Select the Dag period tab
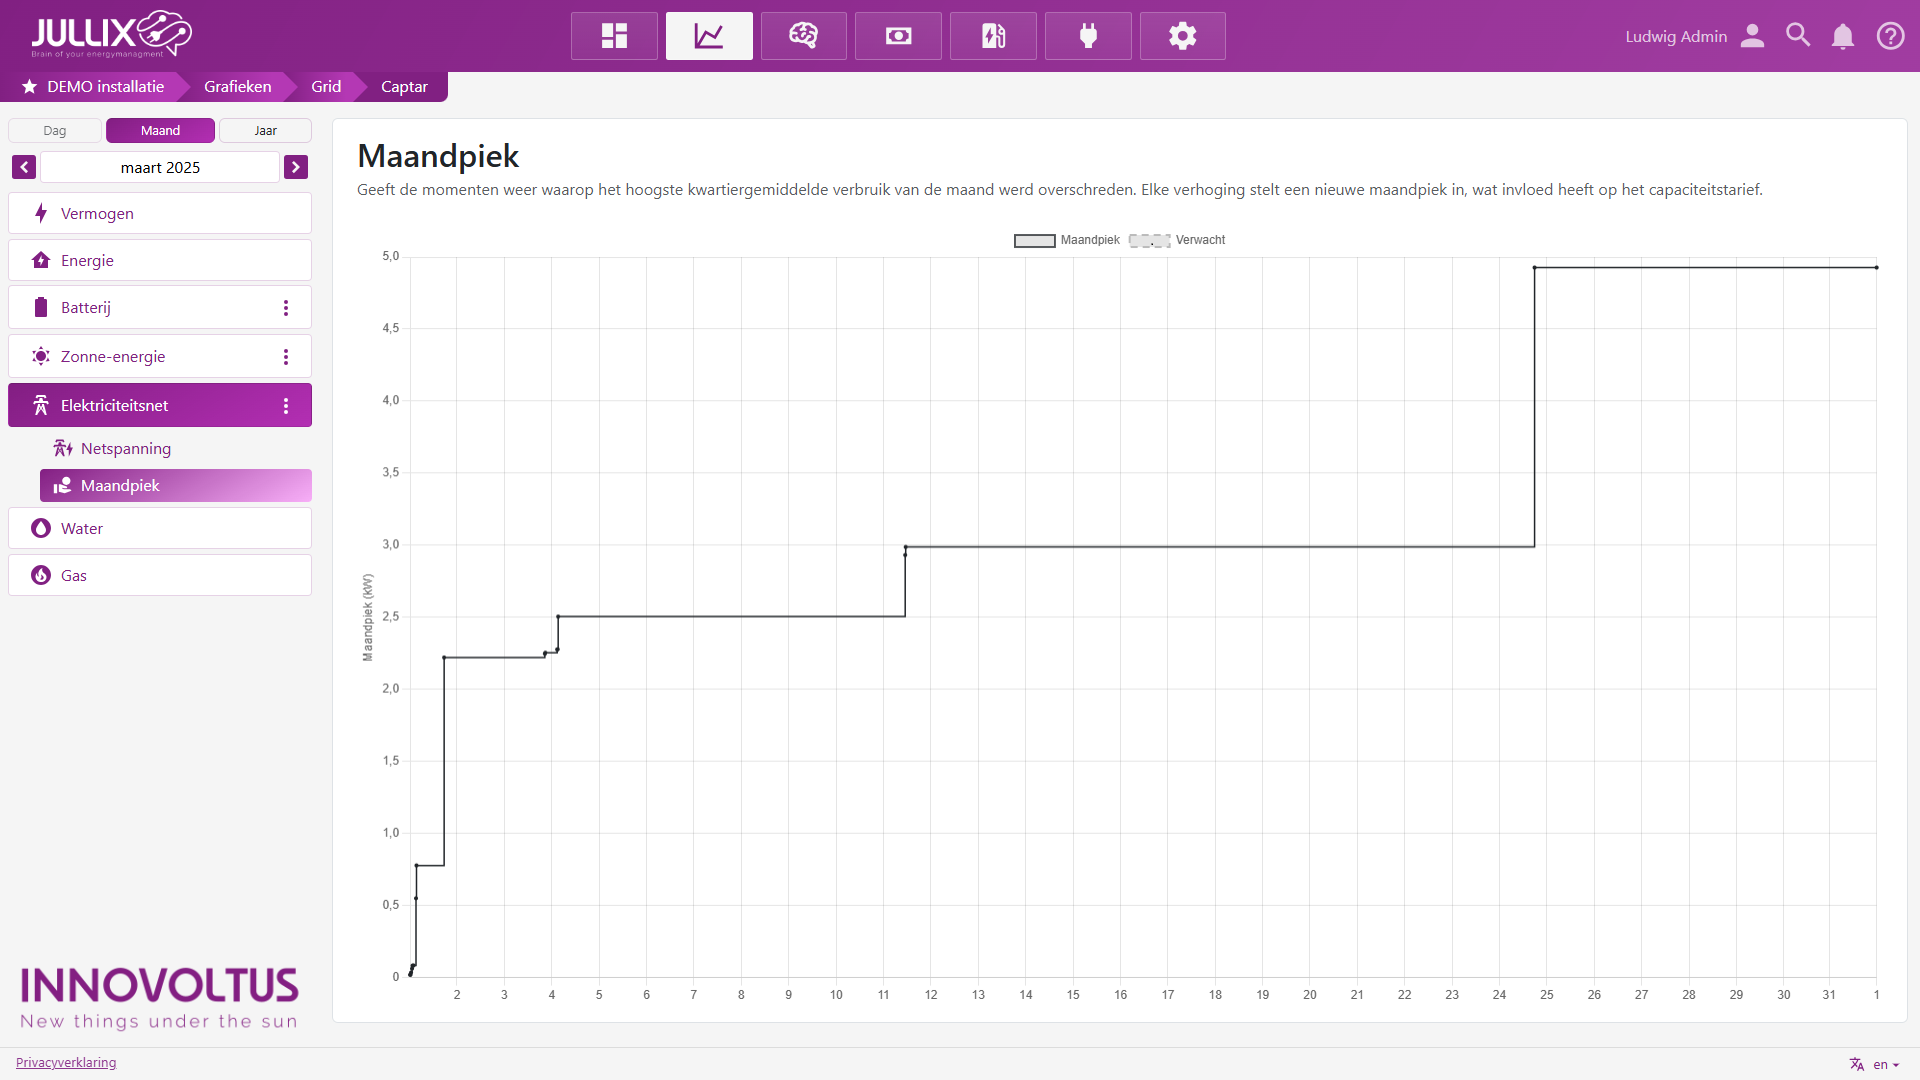 pyautogui.click(x=55, y=131)
